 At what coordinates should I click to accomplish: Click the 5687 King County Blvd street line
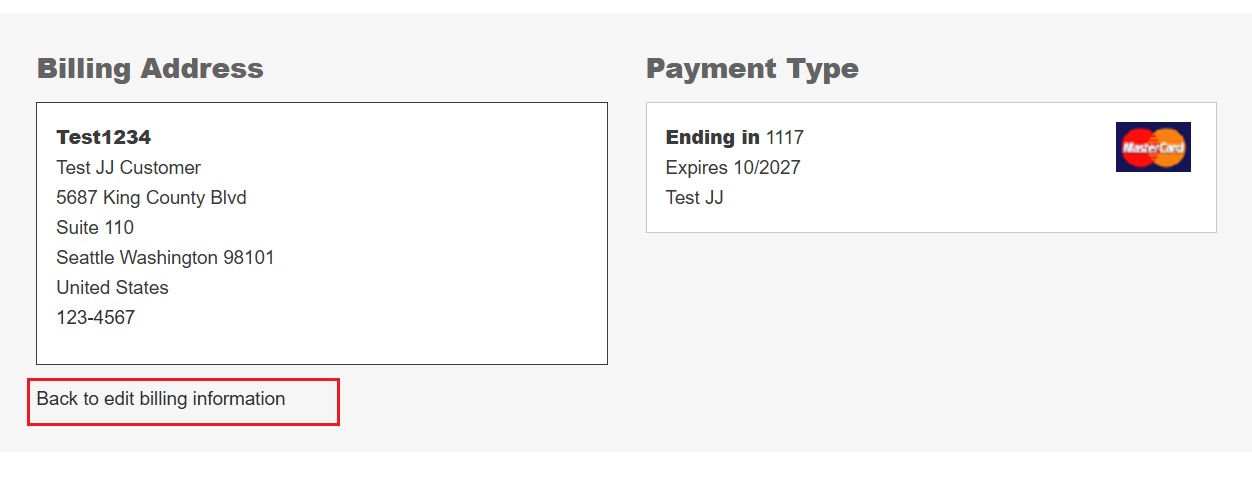pos(151,198)
